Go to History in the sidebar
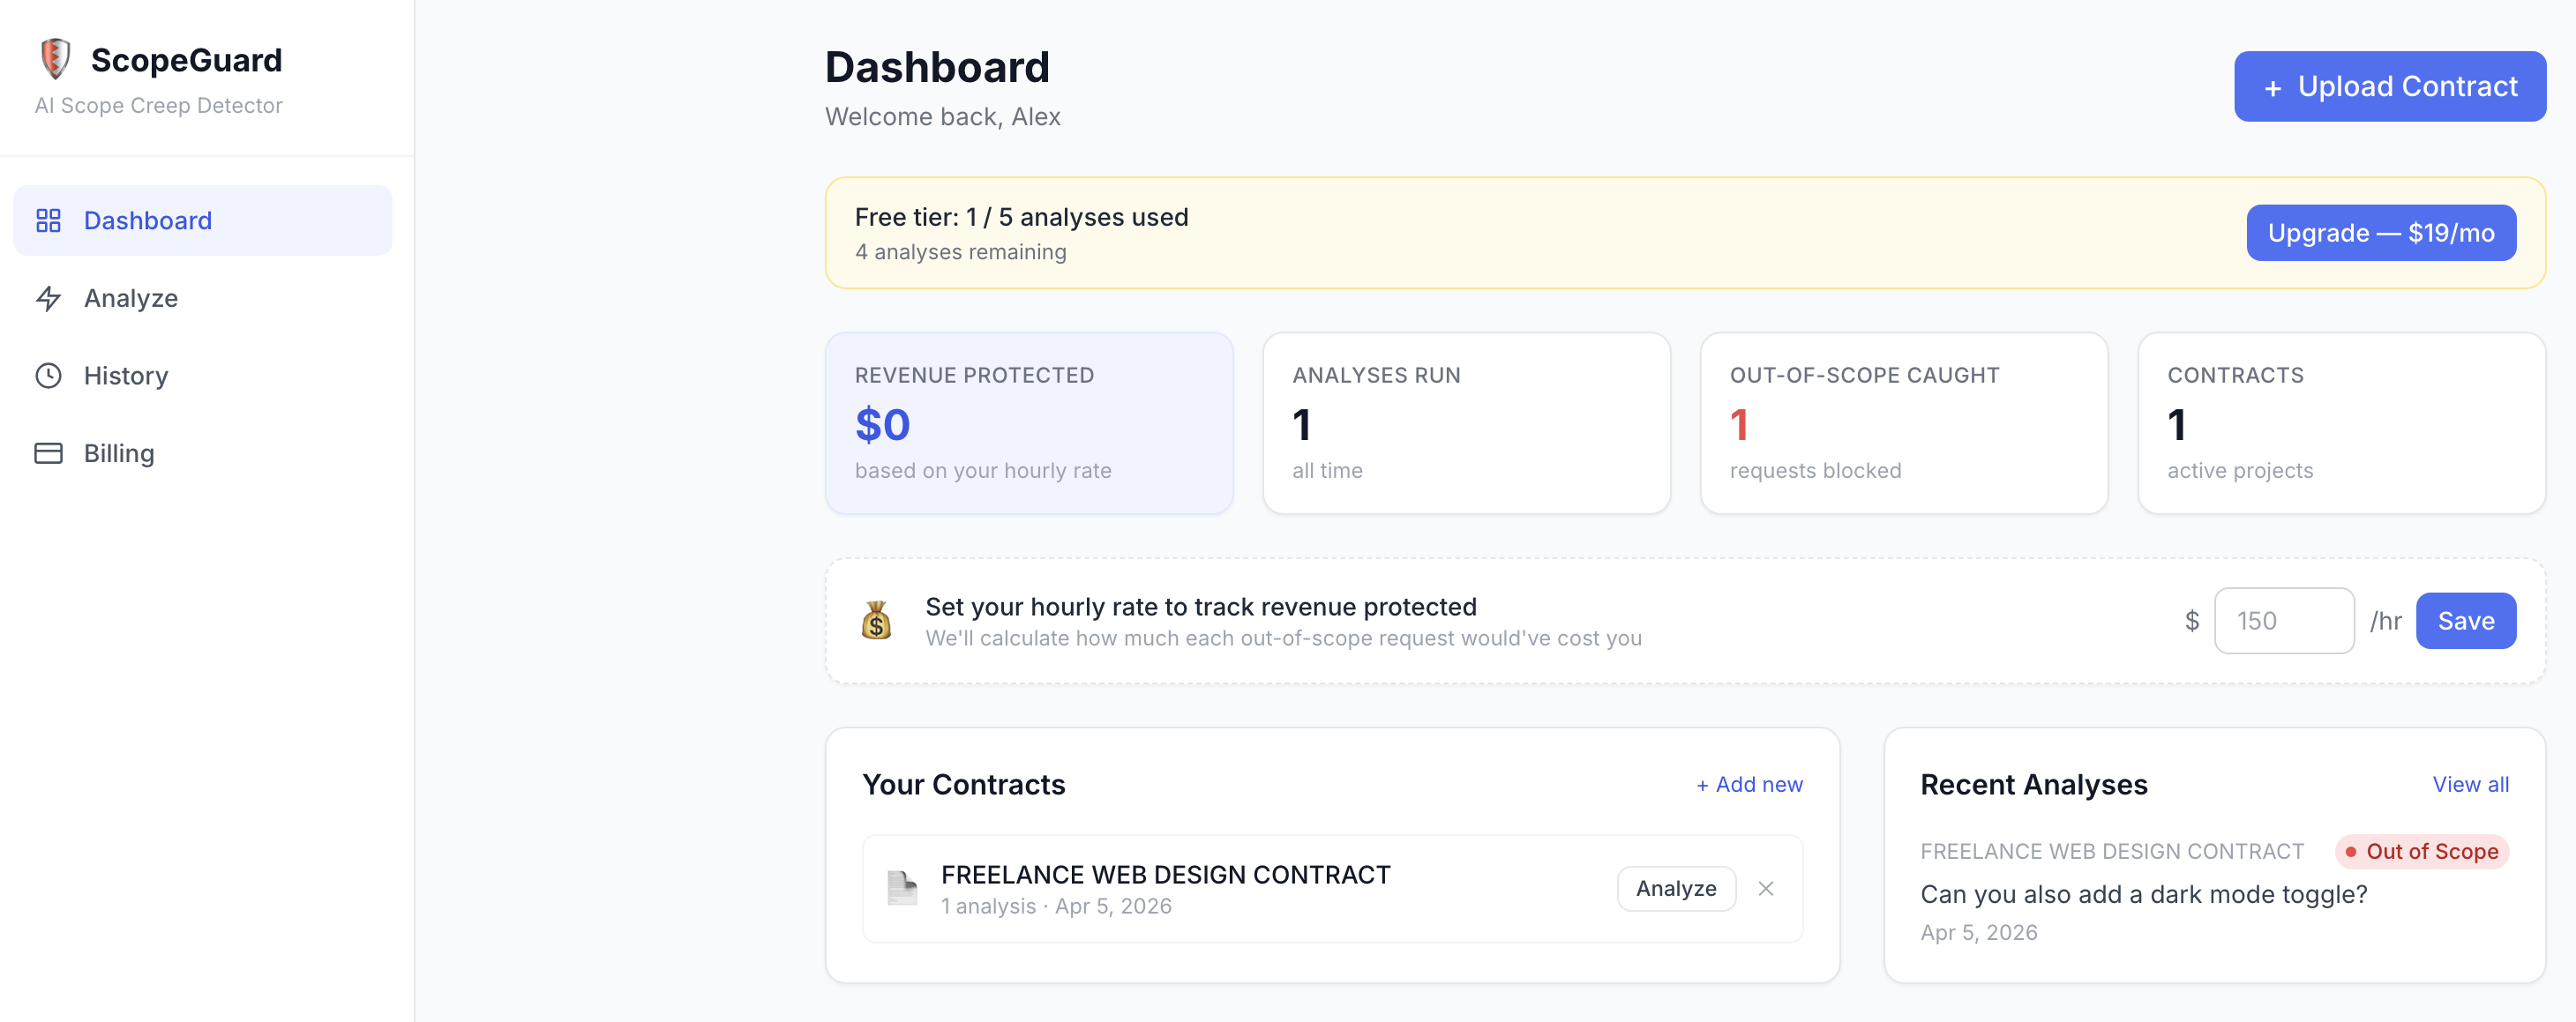The image size is (2576, 1022). click(x=126, y=376)
